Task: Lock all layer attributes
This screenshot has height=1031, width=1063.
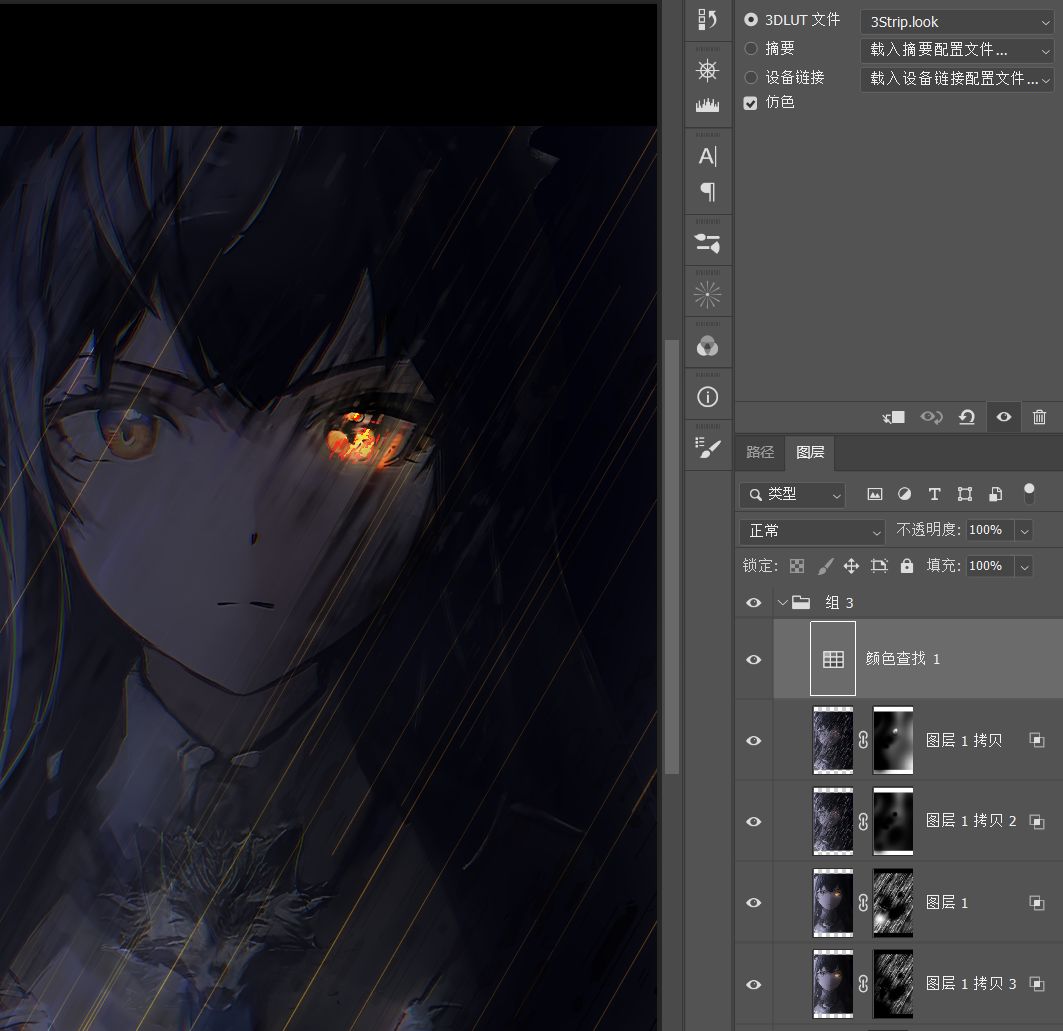Action: (907, 566)
